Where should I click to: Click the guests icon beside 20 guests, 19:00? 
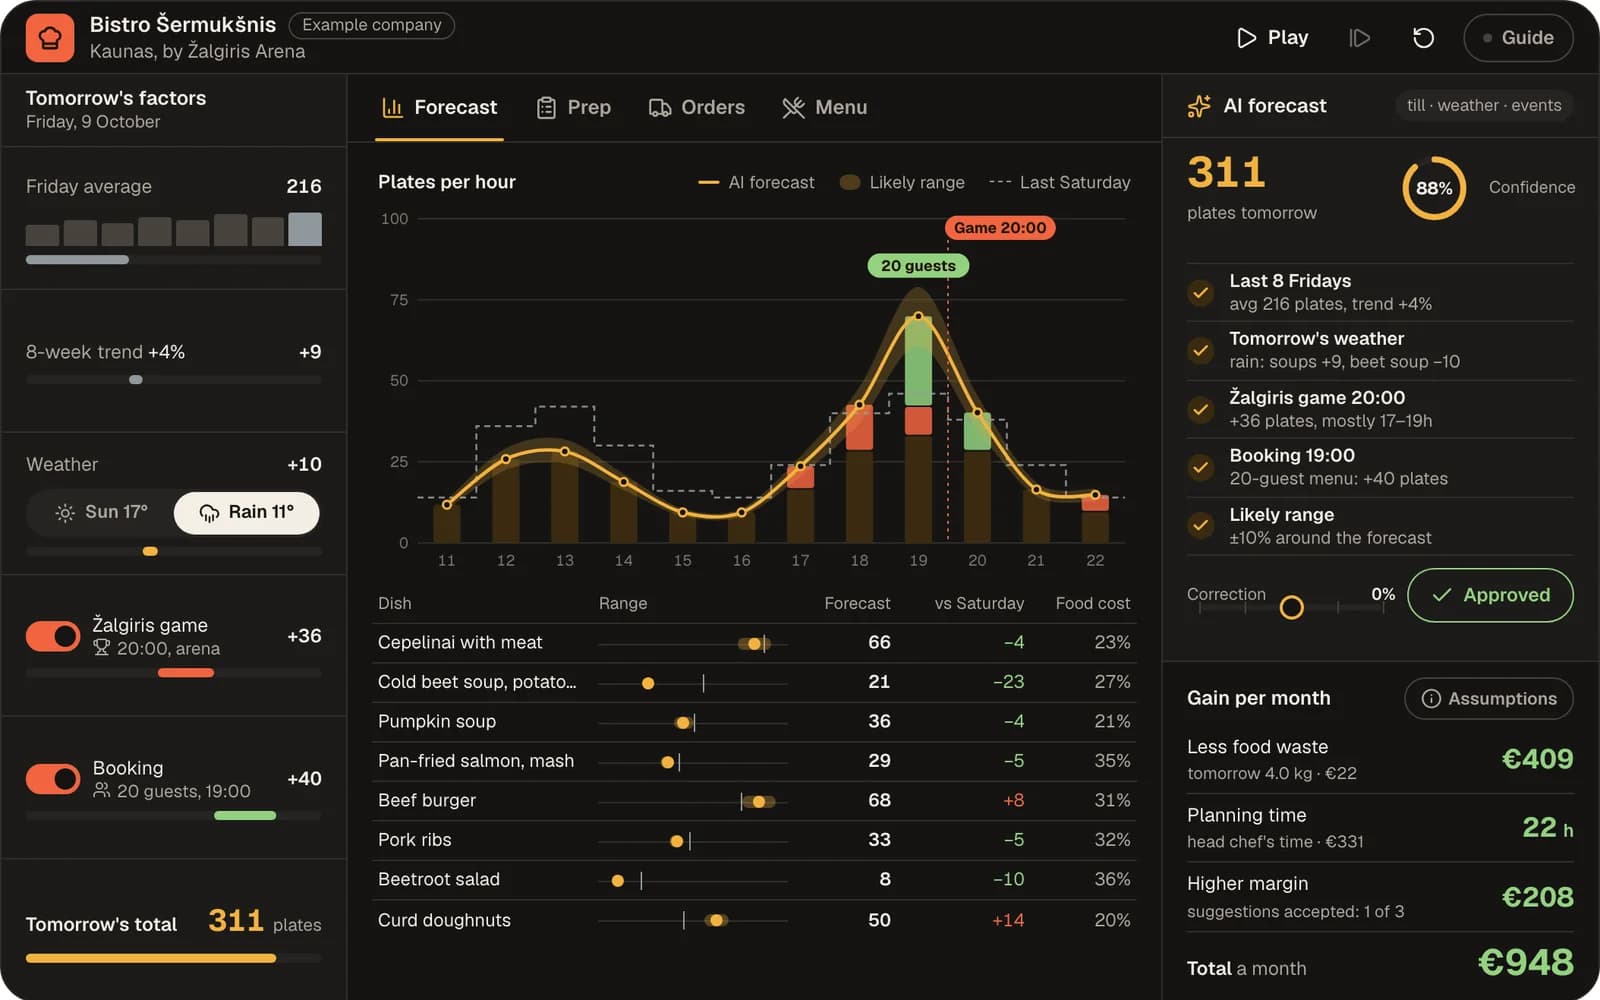click(101, 791)
